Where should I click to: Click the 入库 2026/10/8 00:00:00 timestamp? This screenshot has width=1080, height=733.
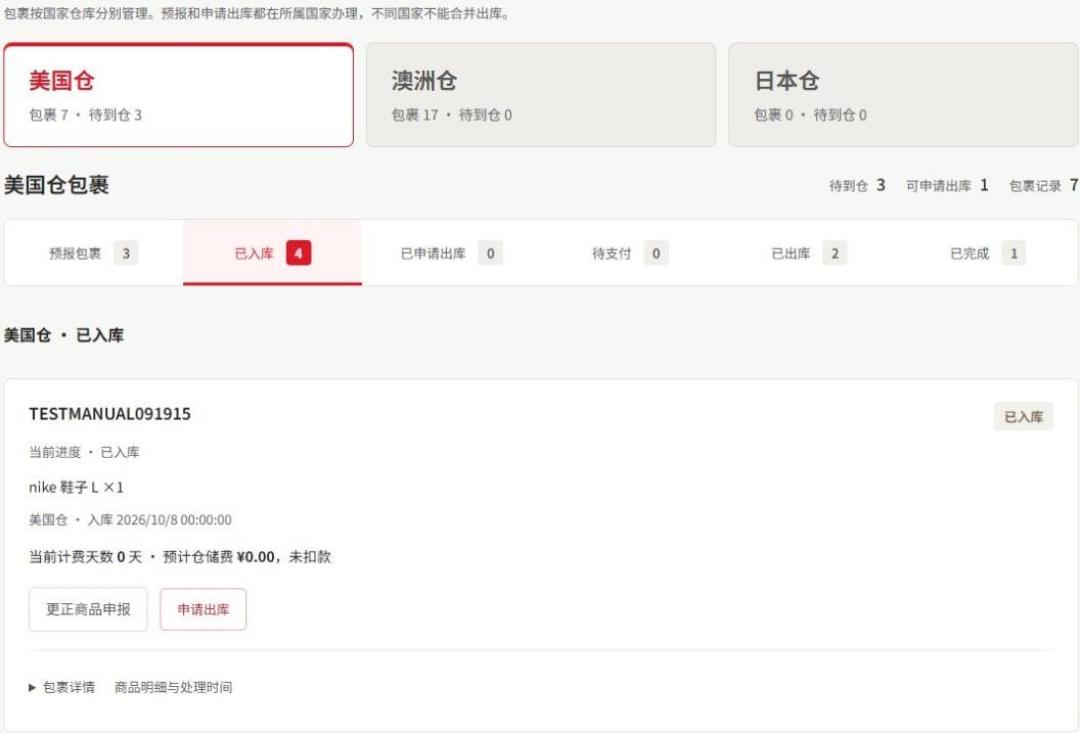point(160,520)
